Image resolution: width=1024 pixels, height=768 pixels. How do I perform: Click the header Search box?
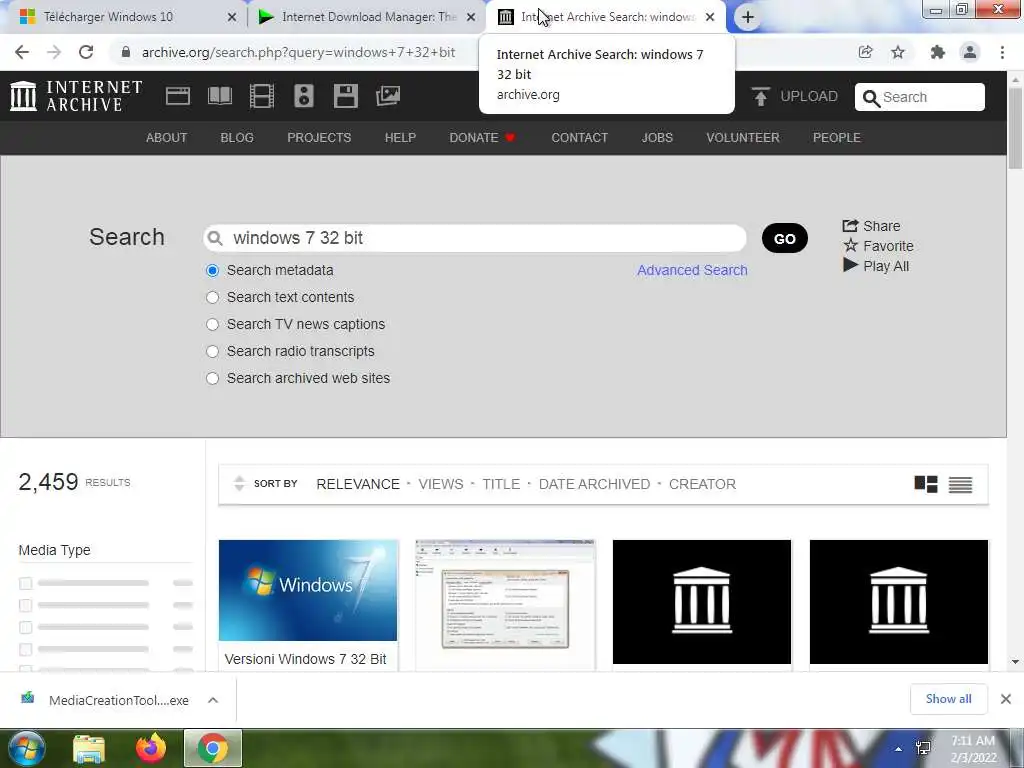coord(920,97)
